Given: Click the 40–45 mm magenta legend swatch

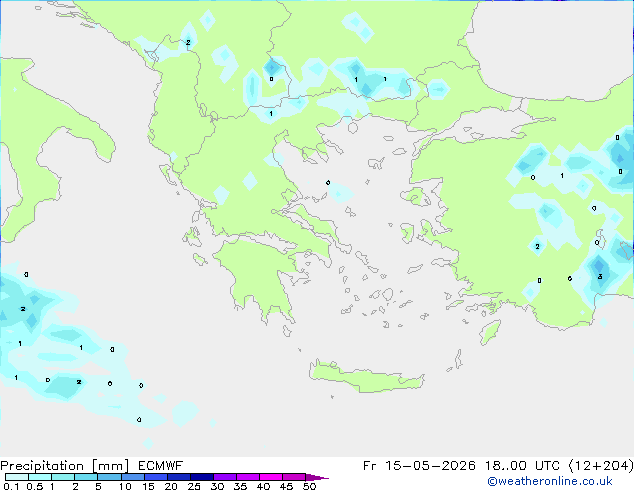Looking at the screenshot, I should 270,477.
